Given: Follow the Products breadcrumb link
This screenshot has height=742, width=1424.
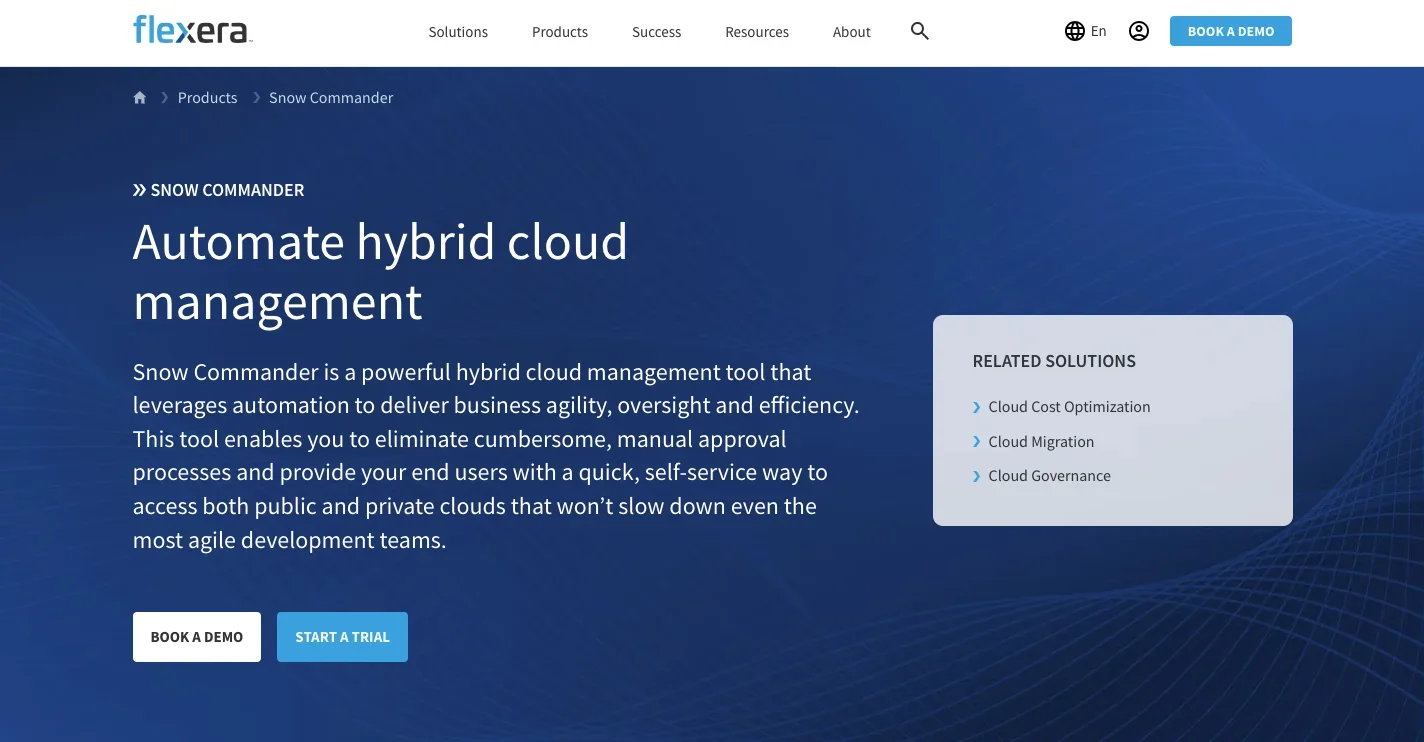Looking at the screenshot, I should [x=207, y=98].
